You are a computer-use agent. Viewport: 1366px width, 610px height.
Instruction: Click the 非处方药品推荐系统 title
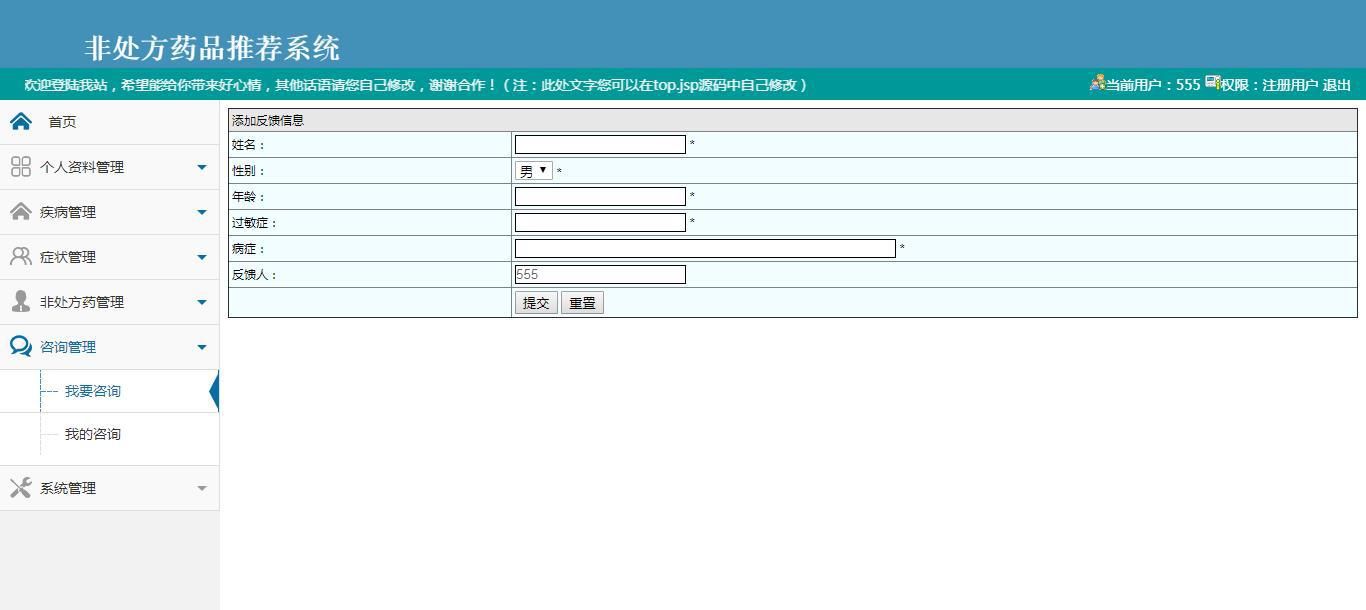coord(212,48)
